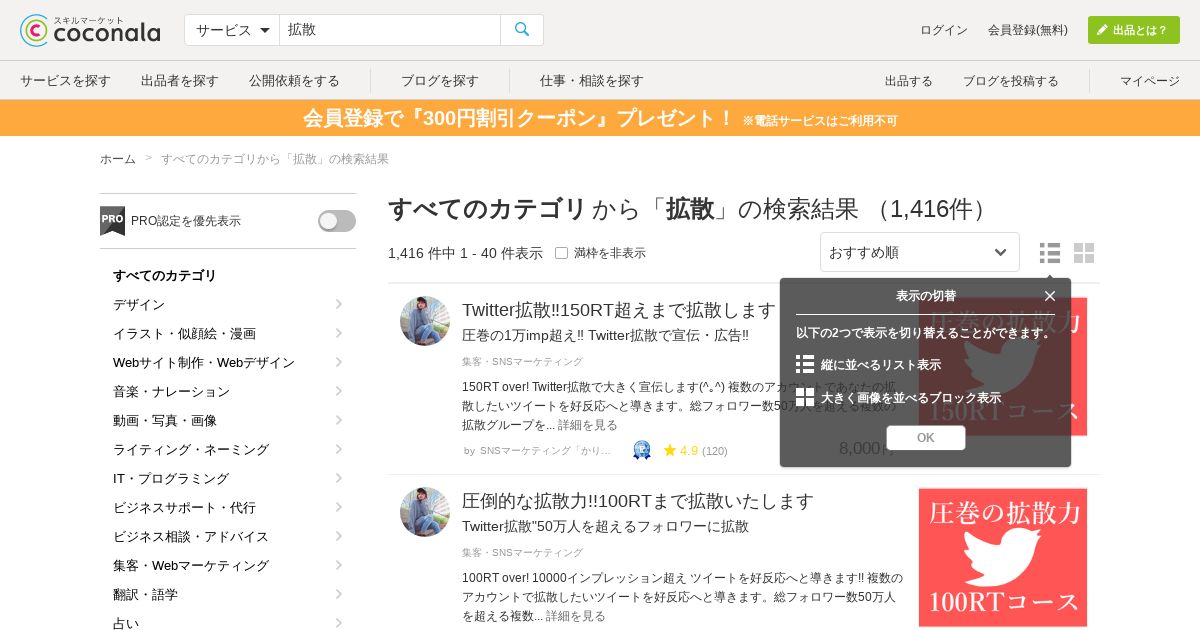Click list icon beside 縦に並べるリスト表示

coord(805,364)
